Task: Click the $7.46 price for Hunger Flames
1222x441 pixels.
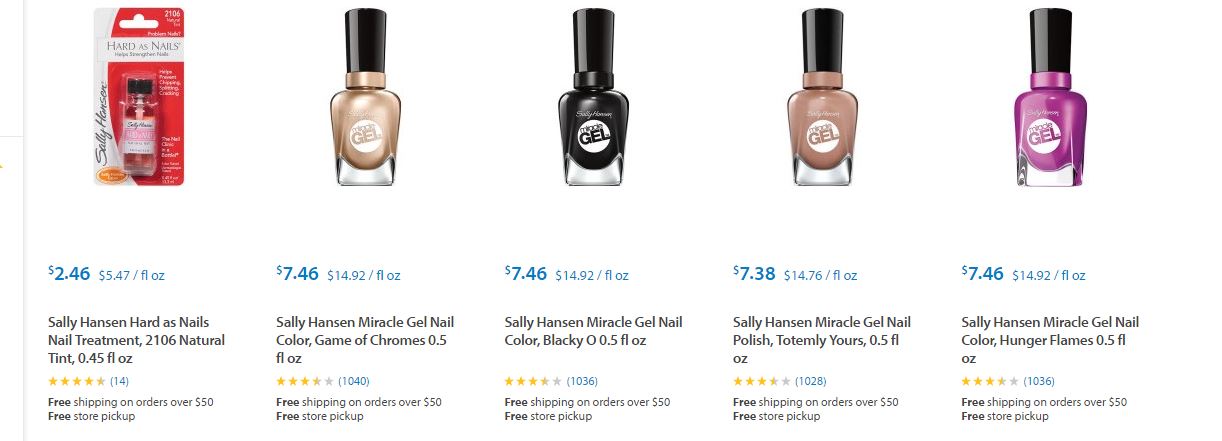Action: coord(983,273)
